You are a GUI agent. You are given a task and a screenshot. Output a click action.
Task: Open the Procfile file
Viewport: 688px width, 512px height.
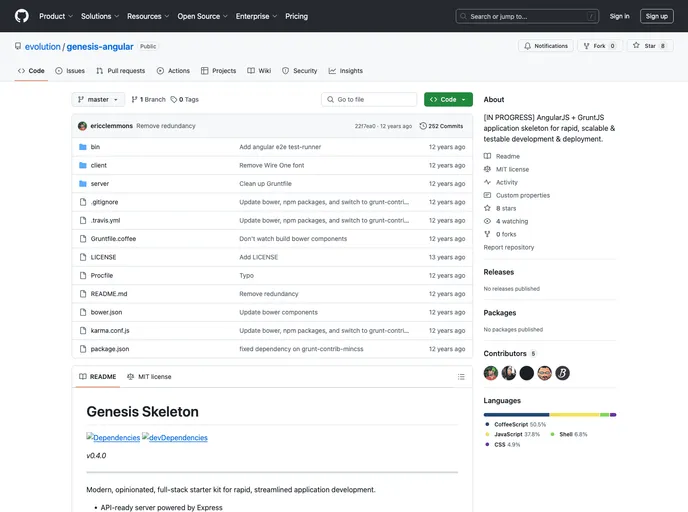(102, 276)
